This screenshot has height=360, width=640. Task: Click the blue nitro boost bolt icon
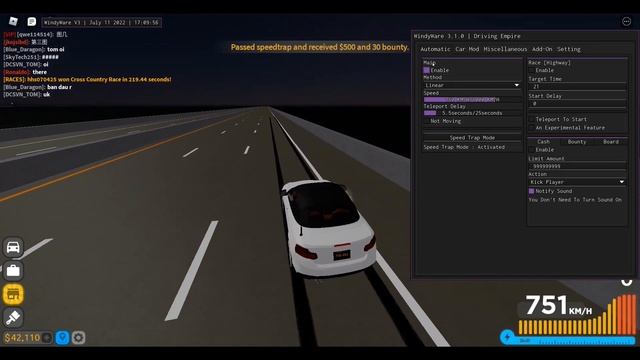(507, 337)
